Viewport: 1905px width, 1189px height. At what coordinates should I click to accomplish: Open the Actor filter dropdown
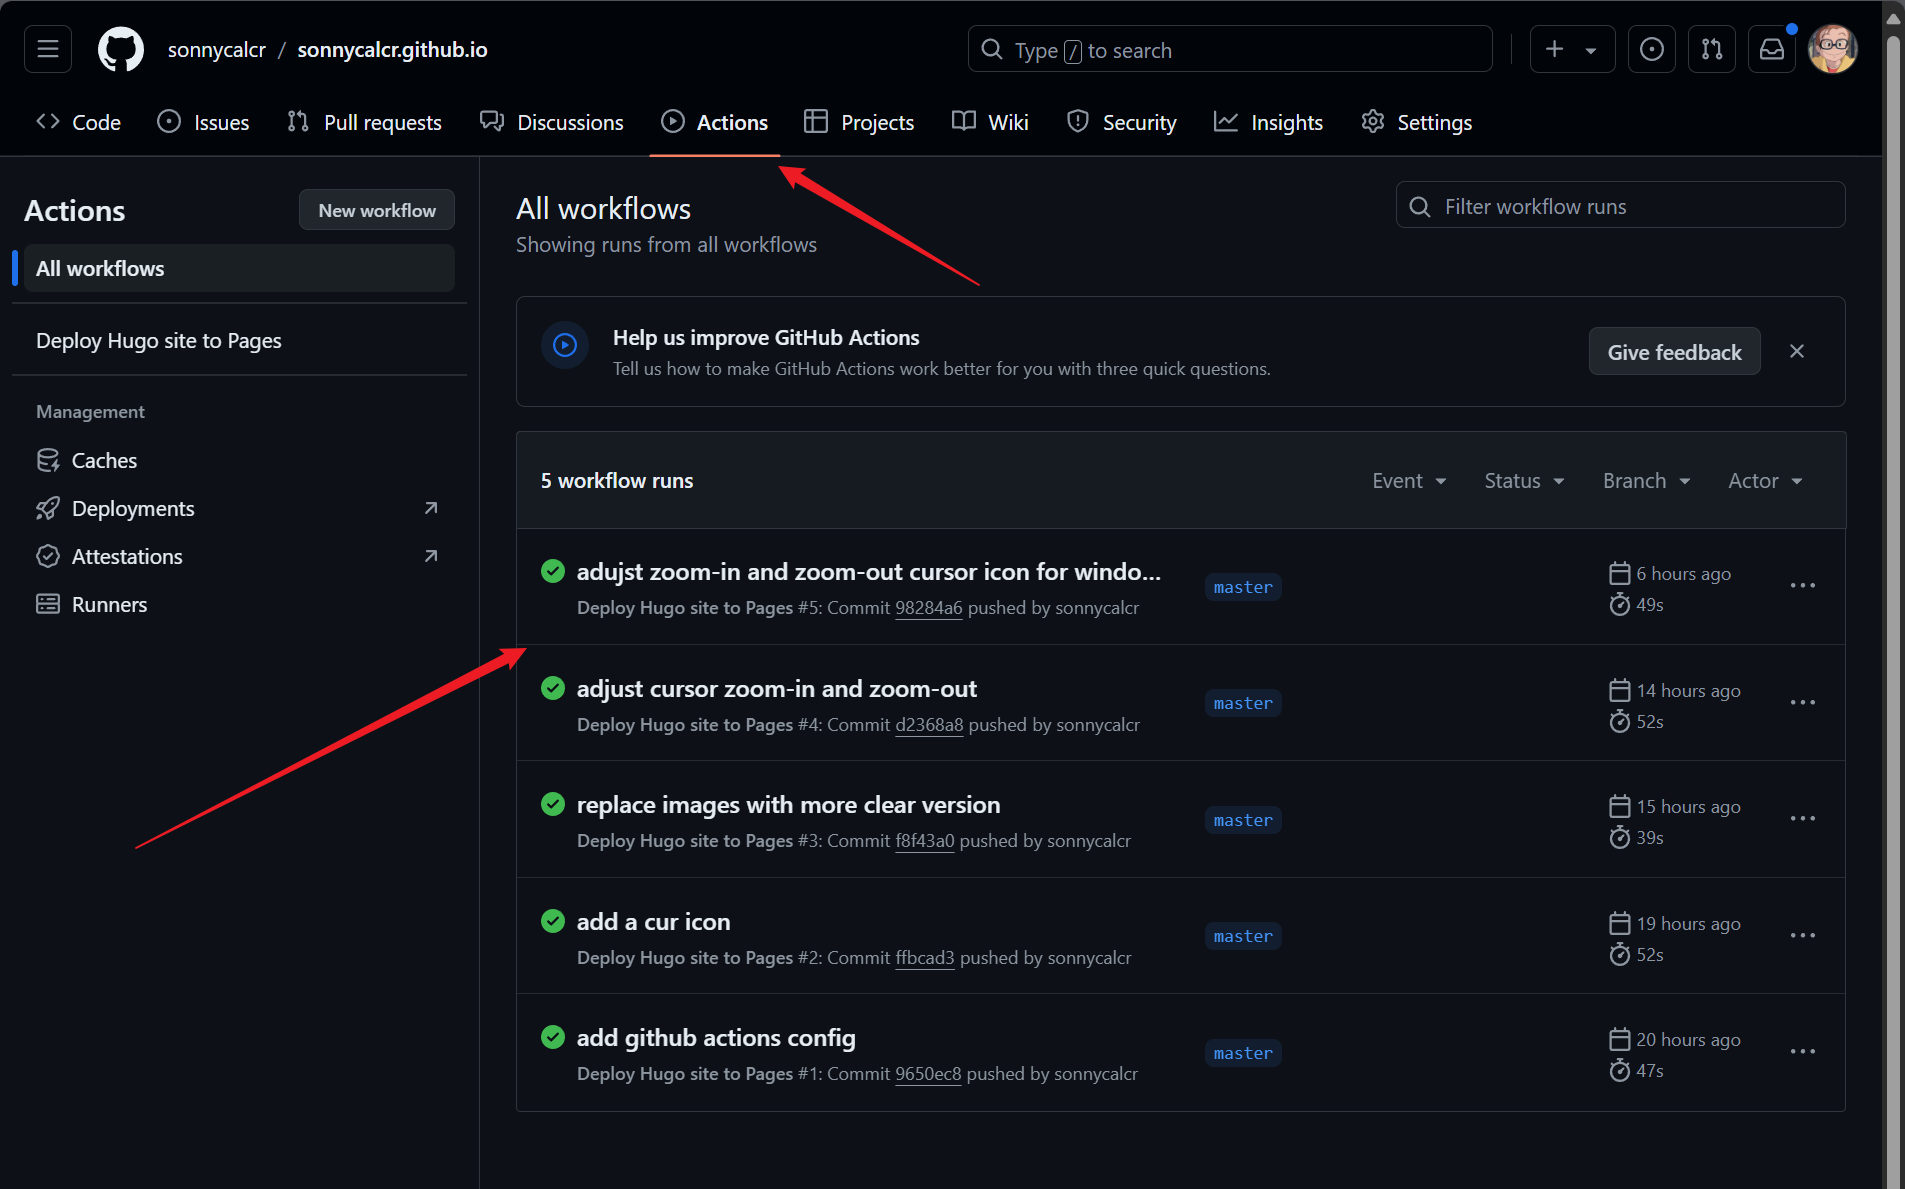click(1765, 480)
